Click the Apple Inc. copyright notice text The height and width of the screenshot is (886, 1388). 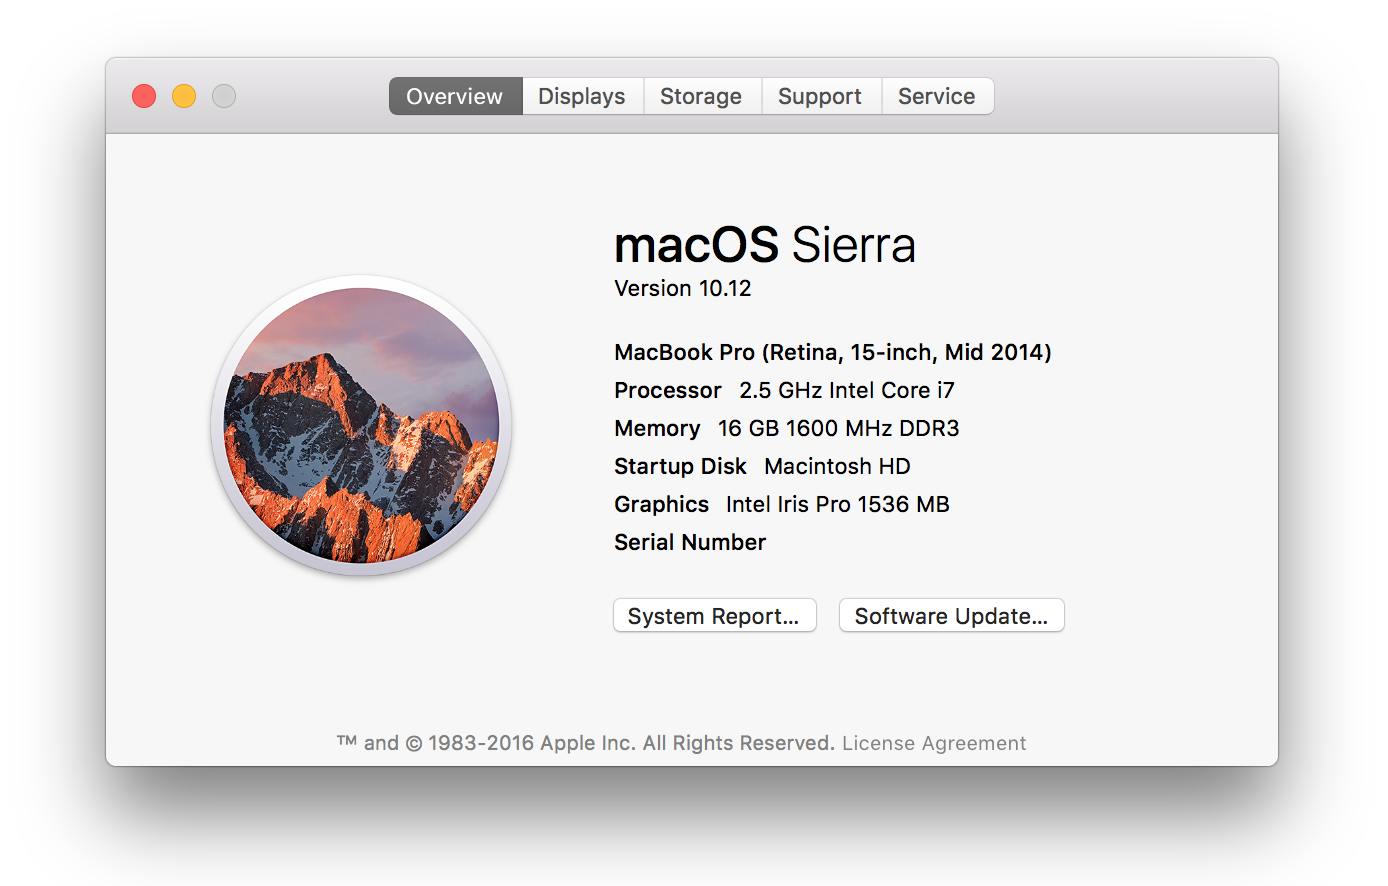(x=586, y=743)
